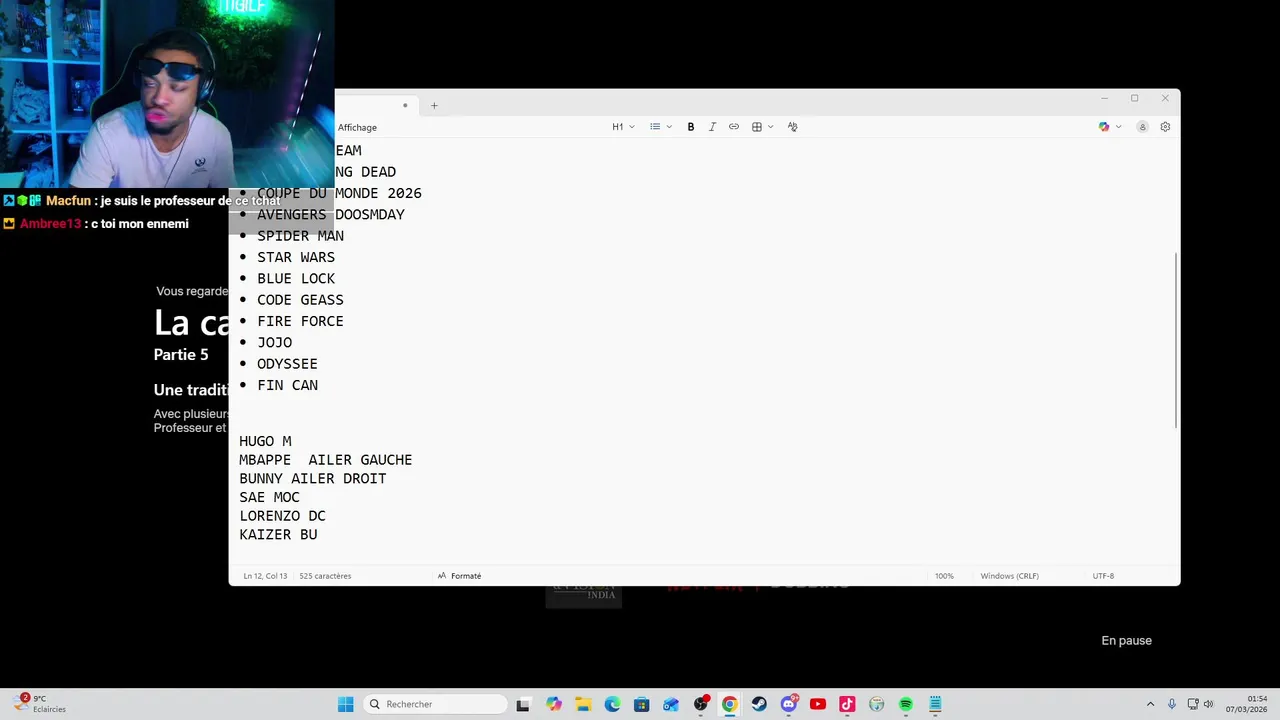Open File Explorer from the taskbar
Screen dimensions: 1280x720
583,704
